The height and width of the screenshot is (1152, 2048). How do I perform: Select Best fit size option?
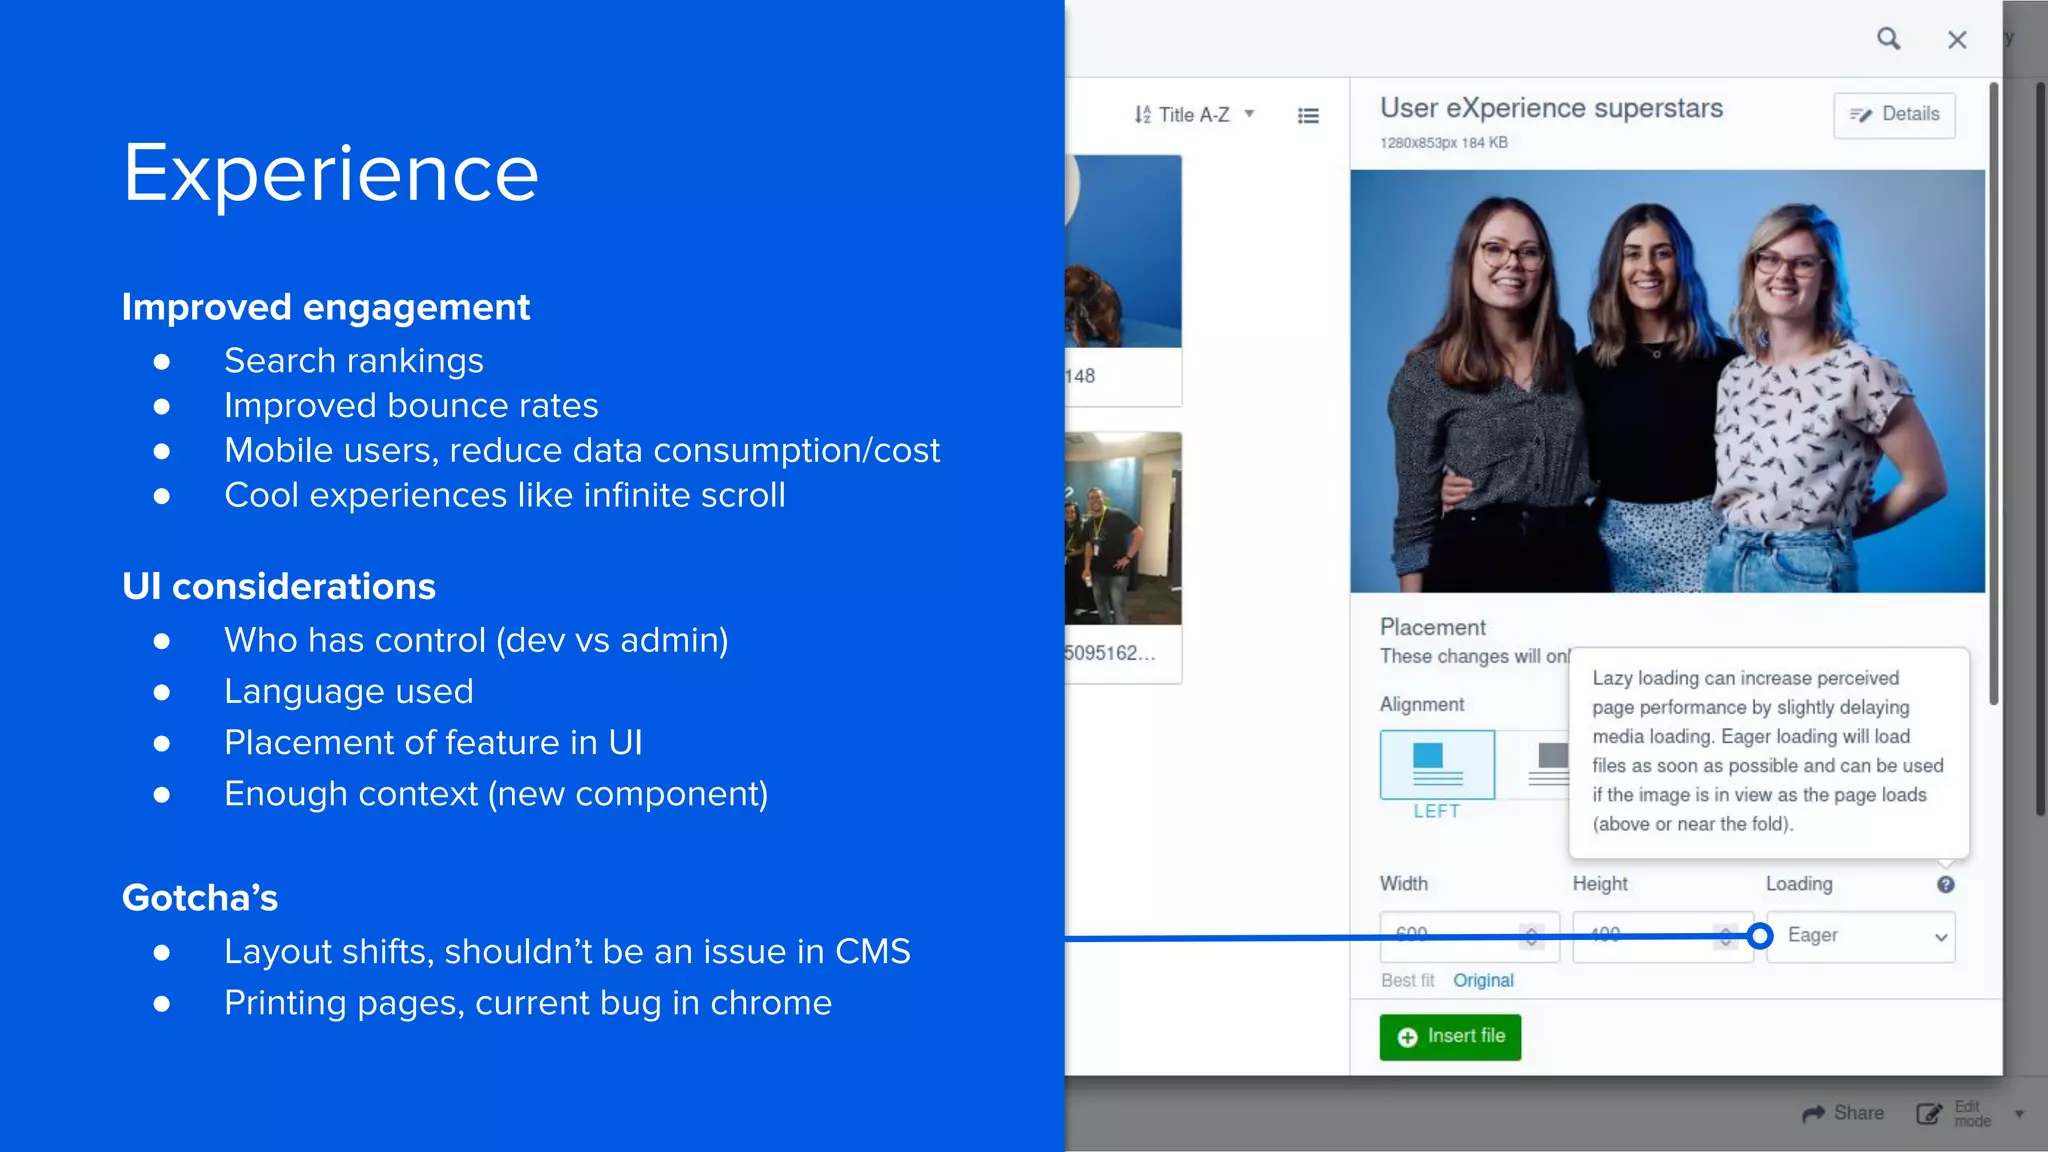1407,980
